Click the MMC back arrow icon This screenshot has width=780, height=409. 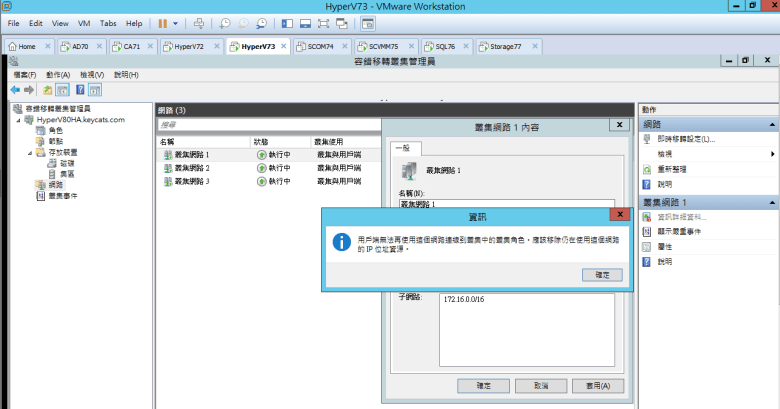point(15,90)
